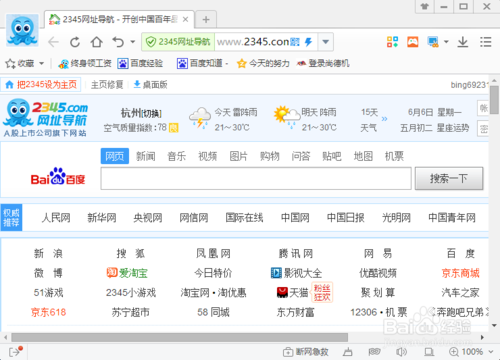500x360 pixels.
Task: Click the Baidu logo
Action: pyautogui.click(x=58, y=177)
